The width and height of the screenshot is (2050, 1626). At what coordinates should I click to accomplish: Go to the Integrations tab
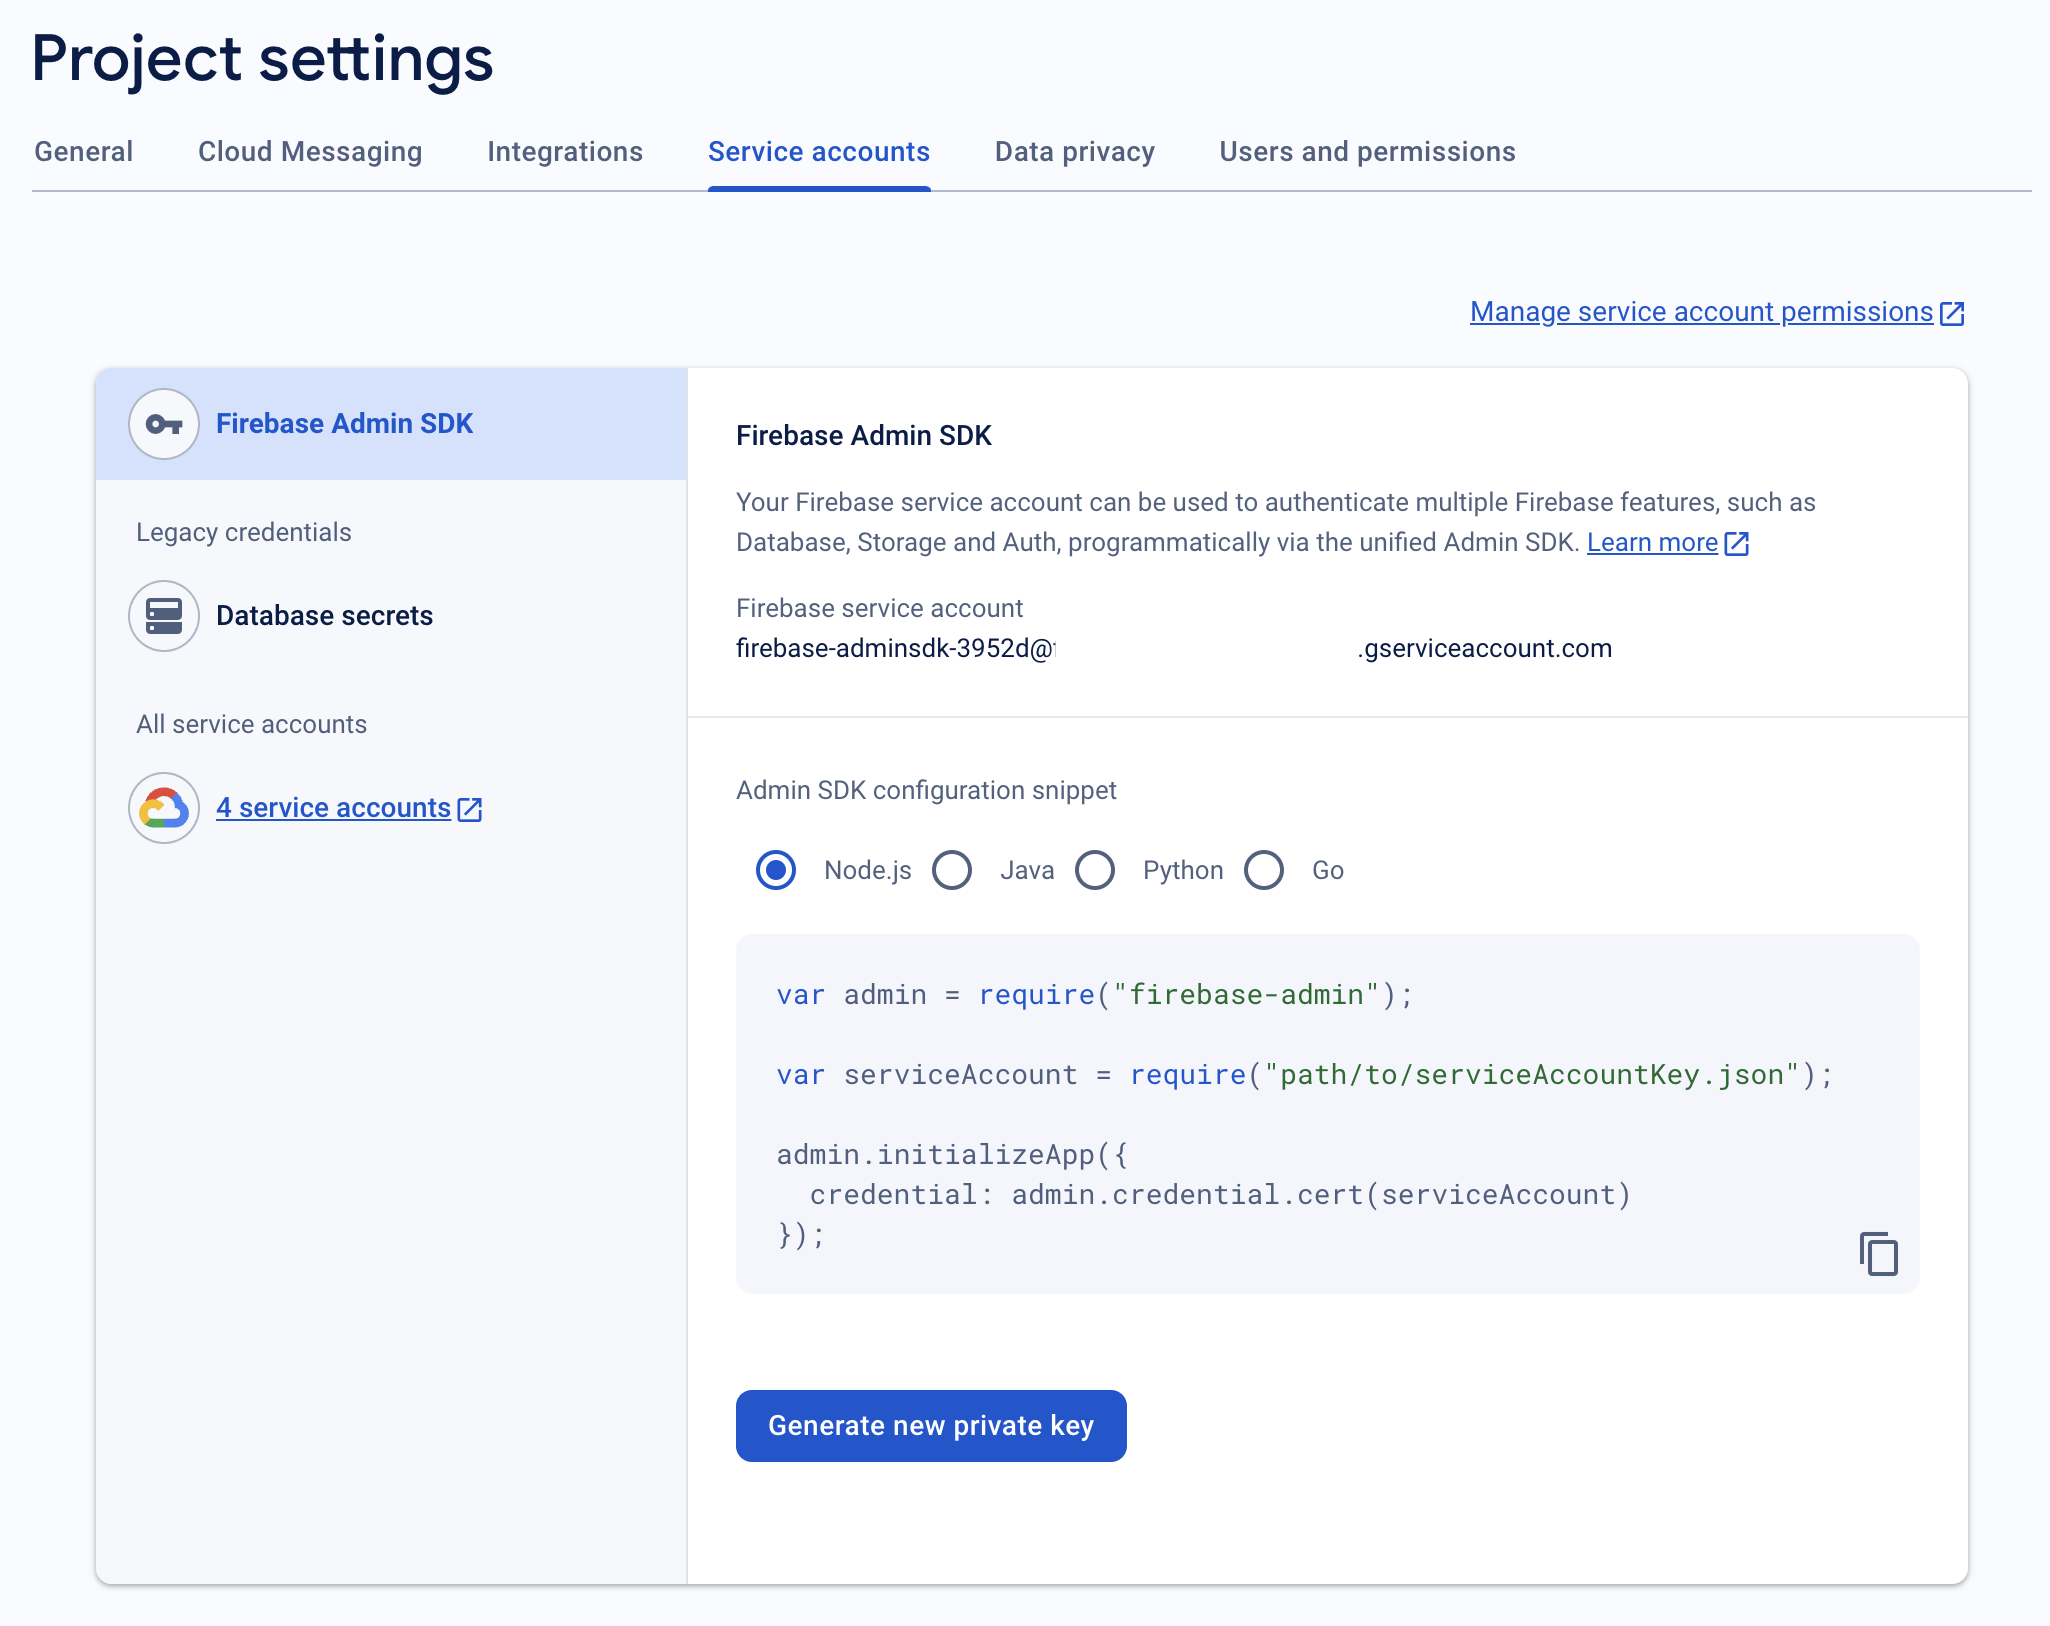(x=565, y=152)
